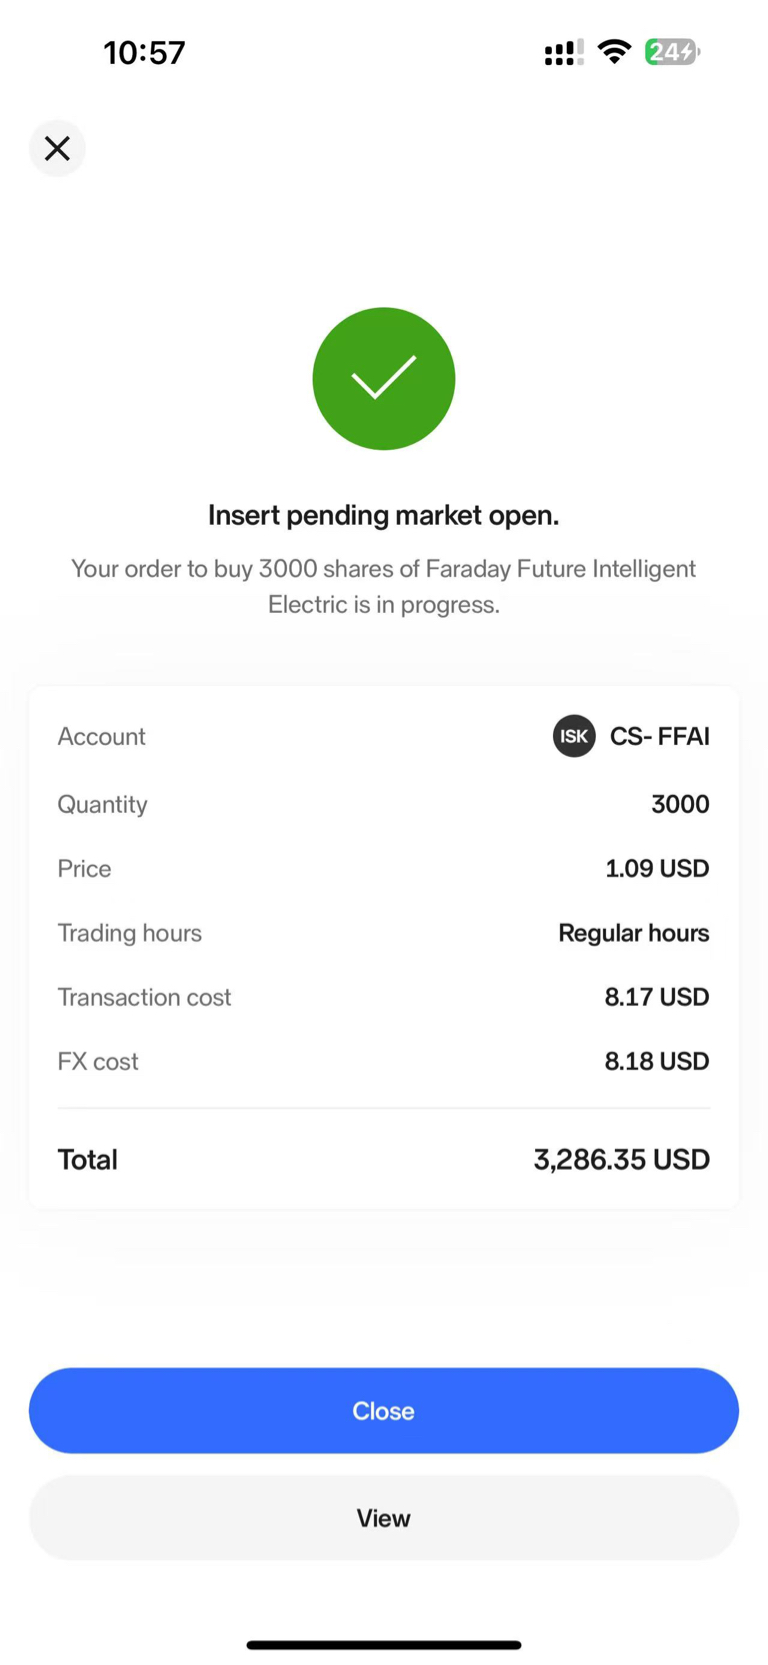This screenshot has width=768, height=1665.
Task: Tap the Account row label
Action: pos(101,736)
